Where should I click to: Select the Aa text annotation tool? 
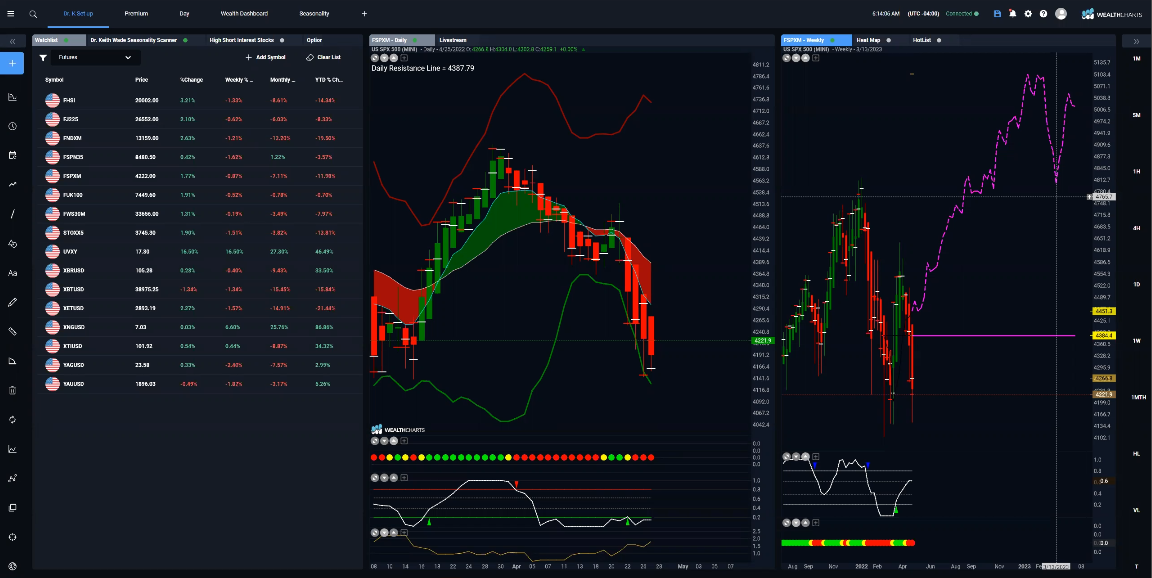point(12,272)
